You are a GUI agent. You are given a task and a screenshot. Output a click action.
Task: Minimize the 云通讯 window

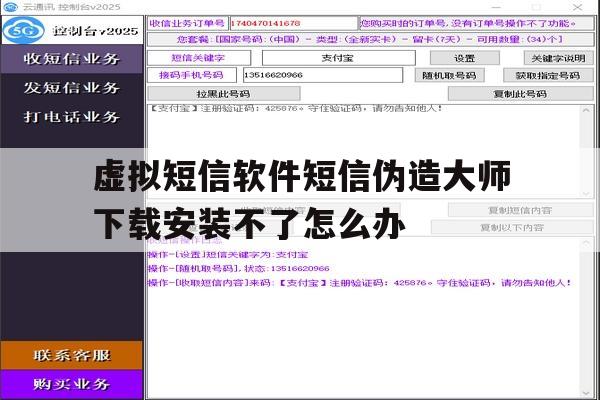(x=496, y=7)
